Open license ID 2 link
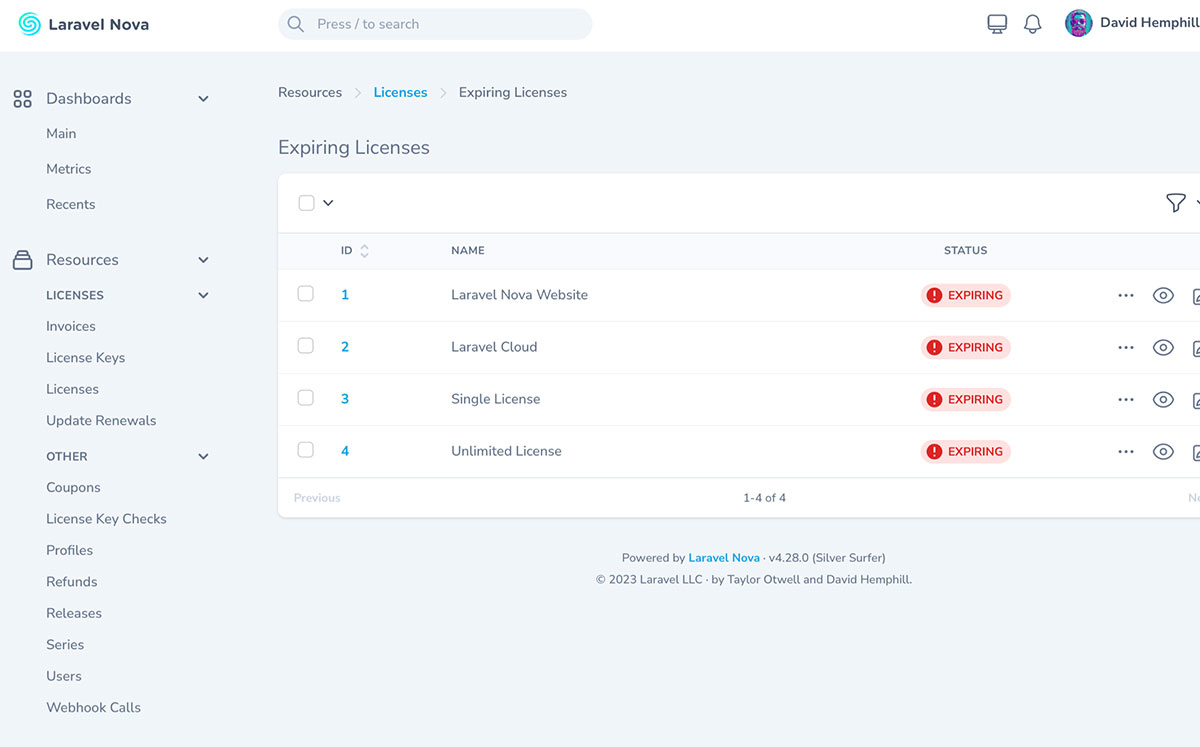 point(345,347)
